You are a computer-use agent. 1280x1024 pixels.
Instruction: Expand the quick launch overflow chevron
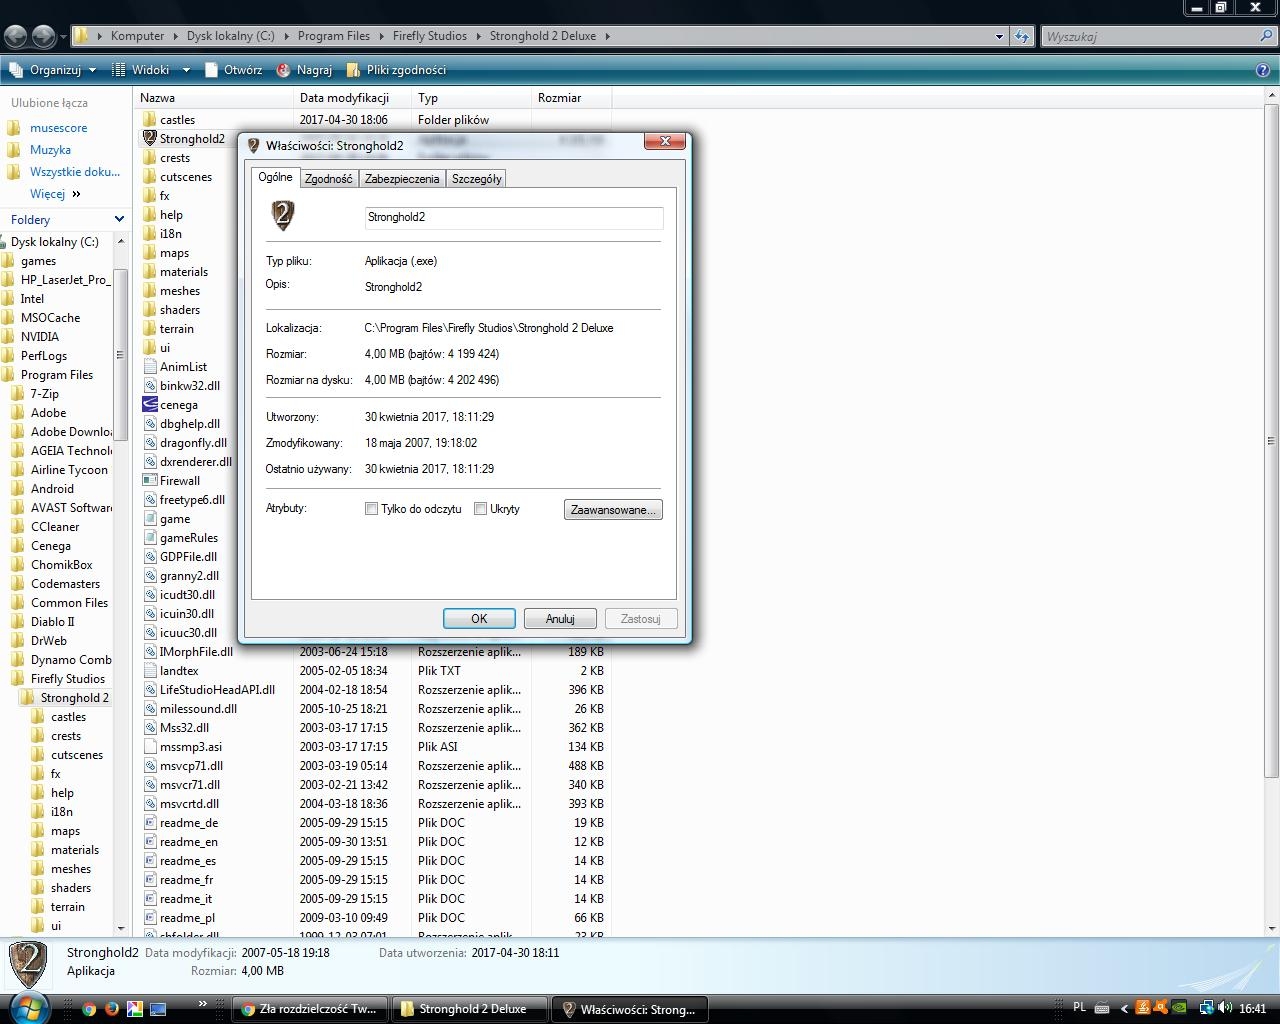(202, 1004)
